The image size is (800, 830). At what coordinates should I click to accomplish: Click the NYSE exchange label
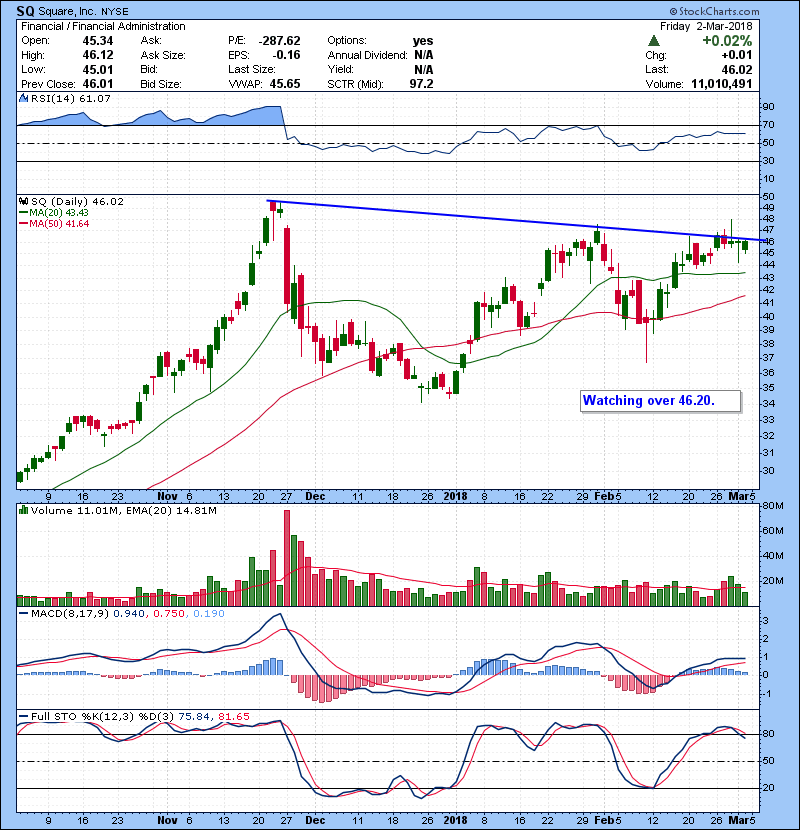pyautogui.click(x=115, y=12)
